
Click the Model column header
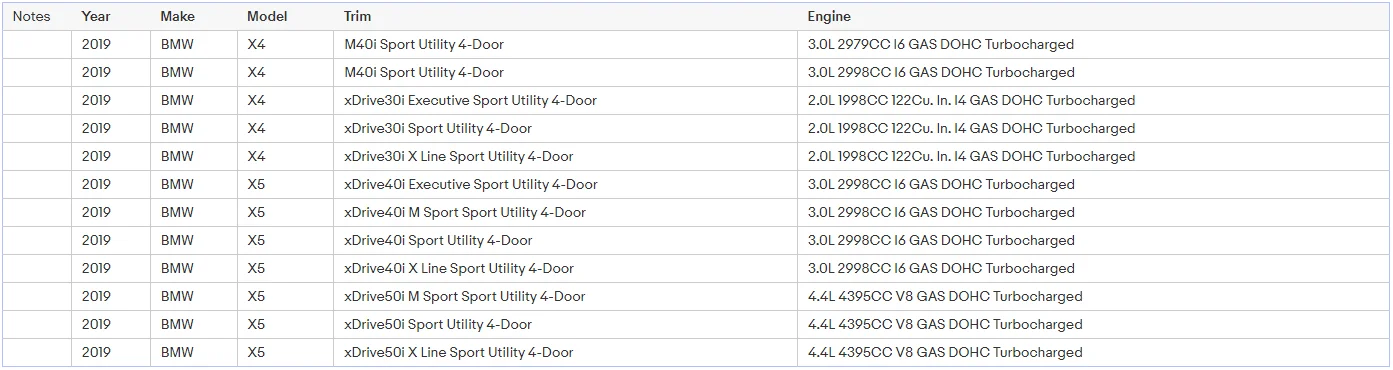[267, 17]
